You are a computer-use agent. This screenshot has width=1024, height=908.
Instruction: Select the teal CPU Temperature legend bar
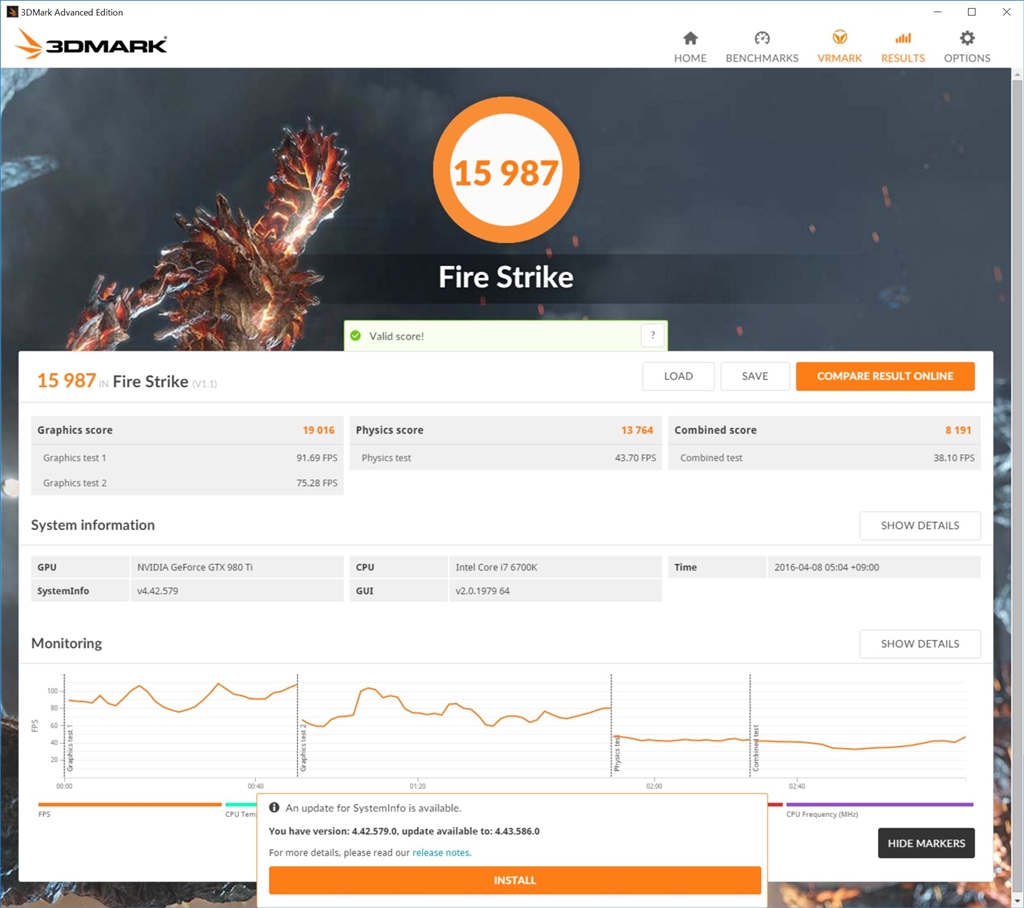[241, 804]
